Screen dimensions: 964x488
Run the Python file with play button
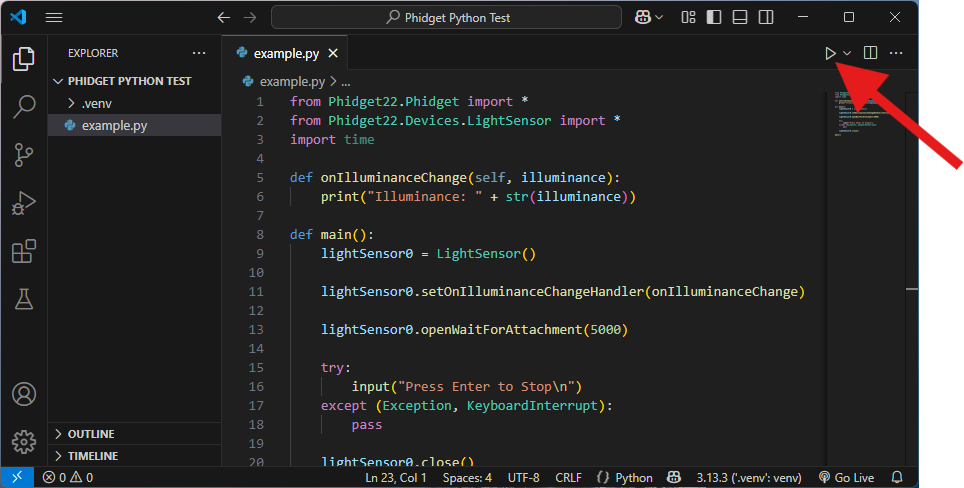830,53
